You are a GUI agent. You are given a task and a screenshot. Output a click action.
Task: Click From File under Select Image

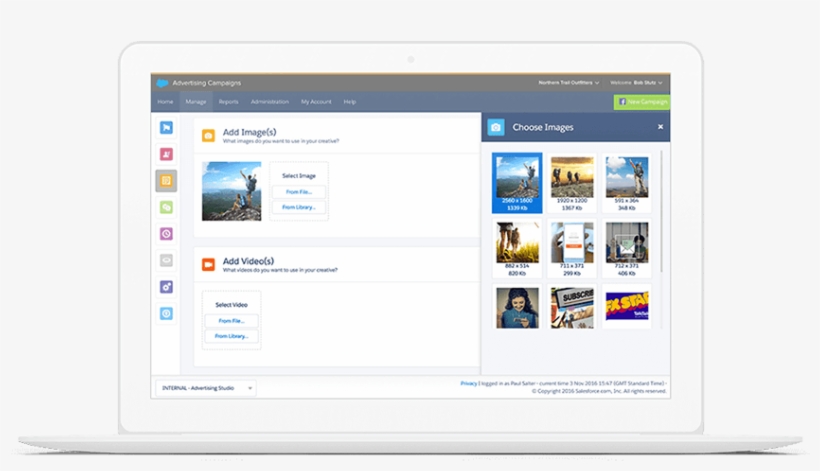299,192
